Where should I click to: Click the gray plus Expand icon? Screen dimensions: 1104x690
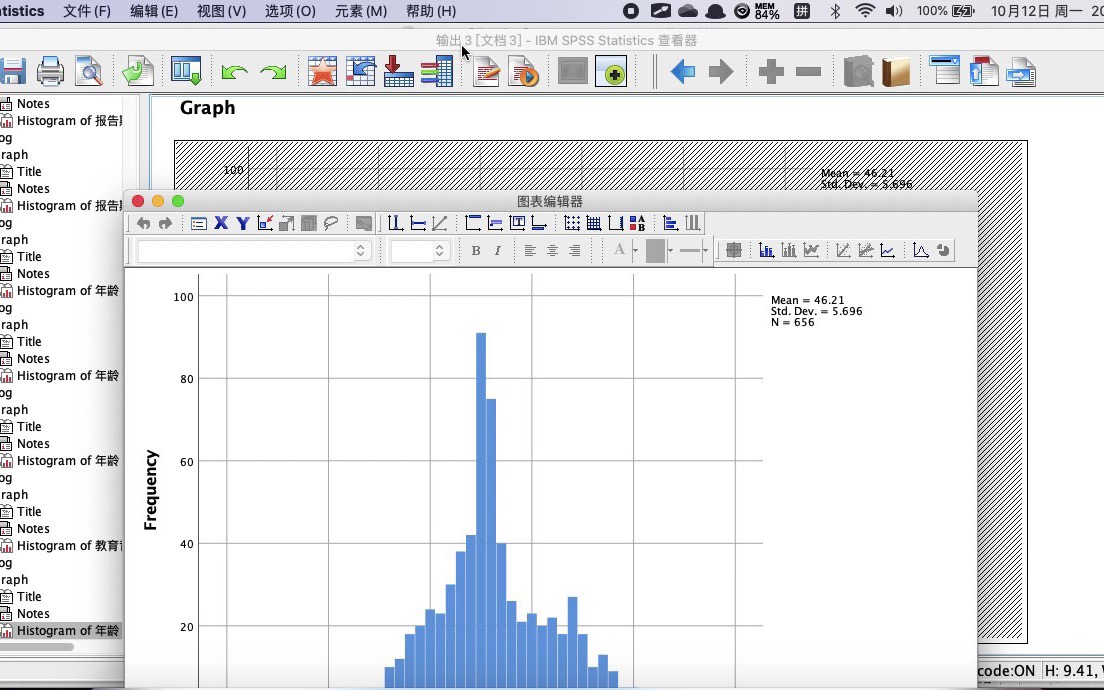tap(771, 72)
